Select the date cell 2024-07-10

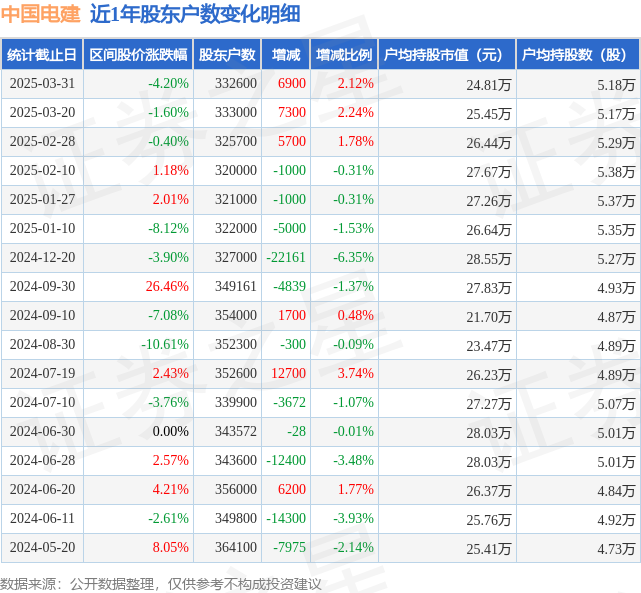coord(43,403)
